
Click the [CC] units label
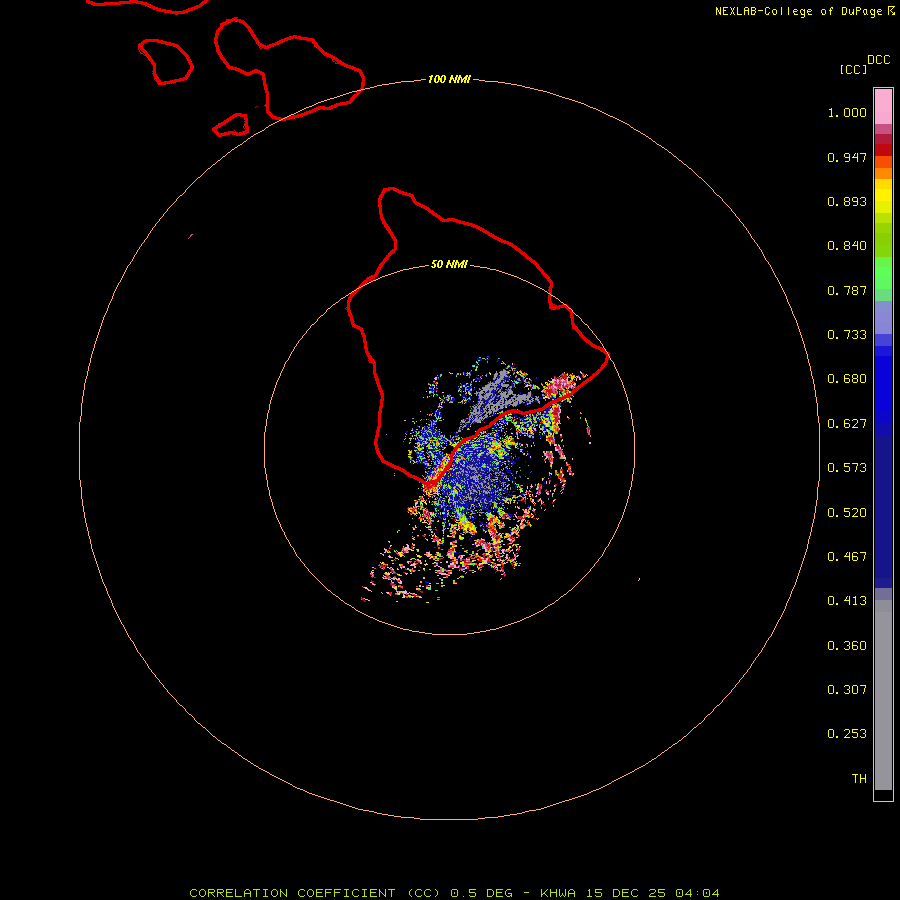(x=853, y=69)
